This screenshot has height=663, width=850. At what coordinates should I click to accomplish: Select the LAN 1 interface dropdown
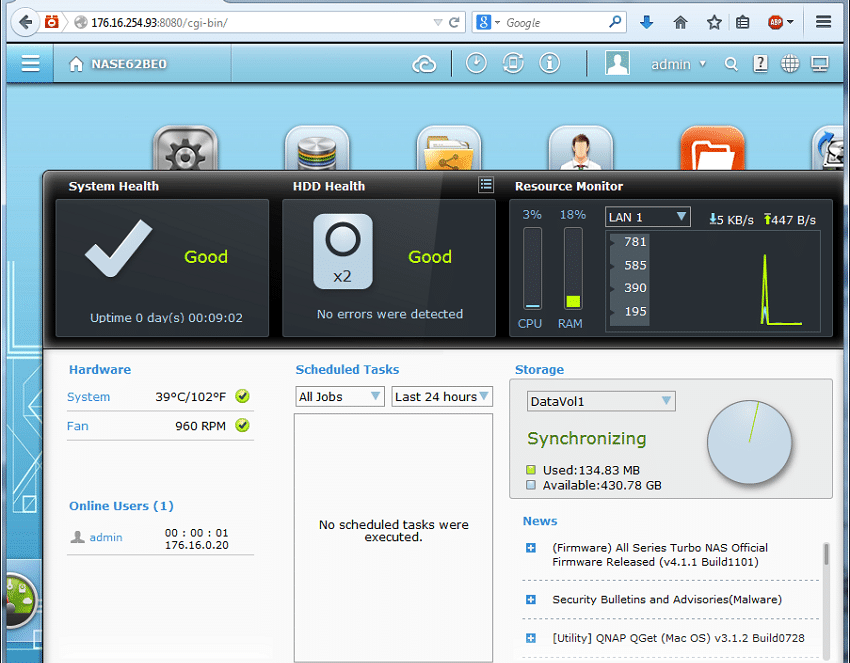pyautogui.click(x=647, y=217)
